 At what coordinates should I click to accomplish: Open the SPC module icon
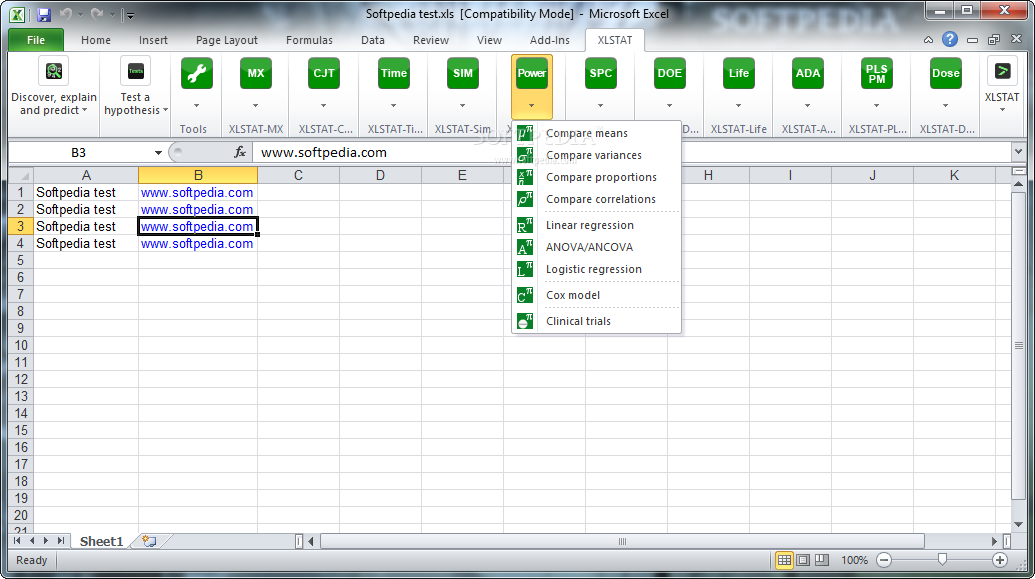coord(601,73)
